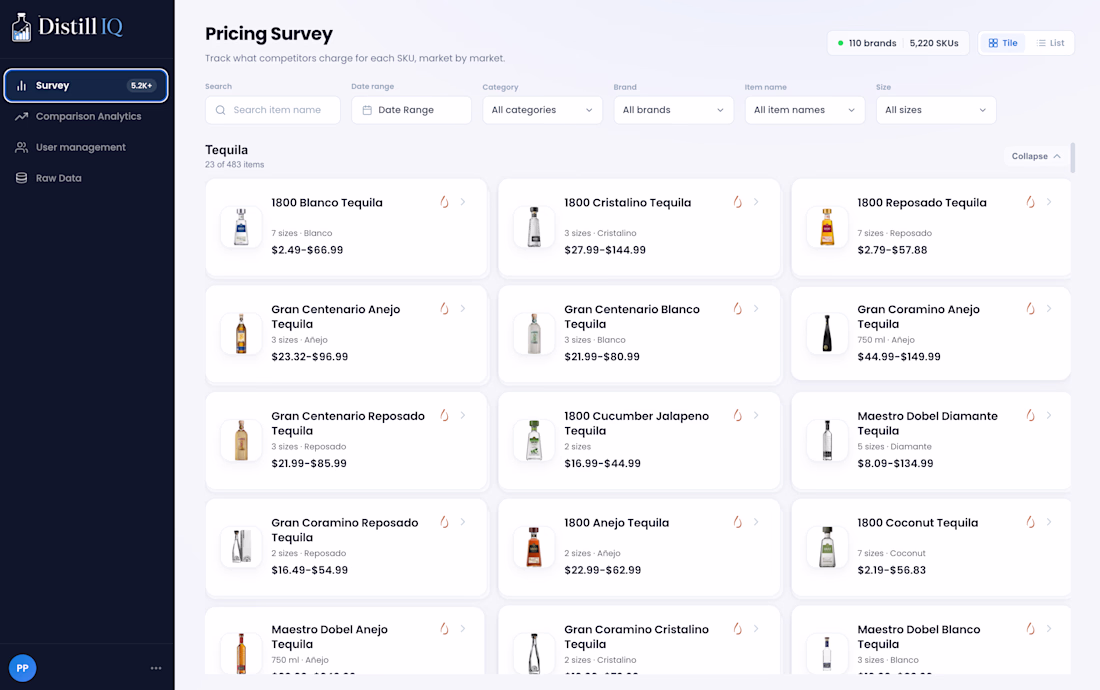Click the $27.99-$144.99 price range
This screenshot has height=690, width=1100.
(x=605, y=250)
